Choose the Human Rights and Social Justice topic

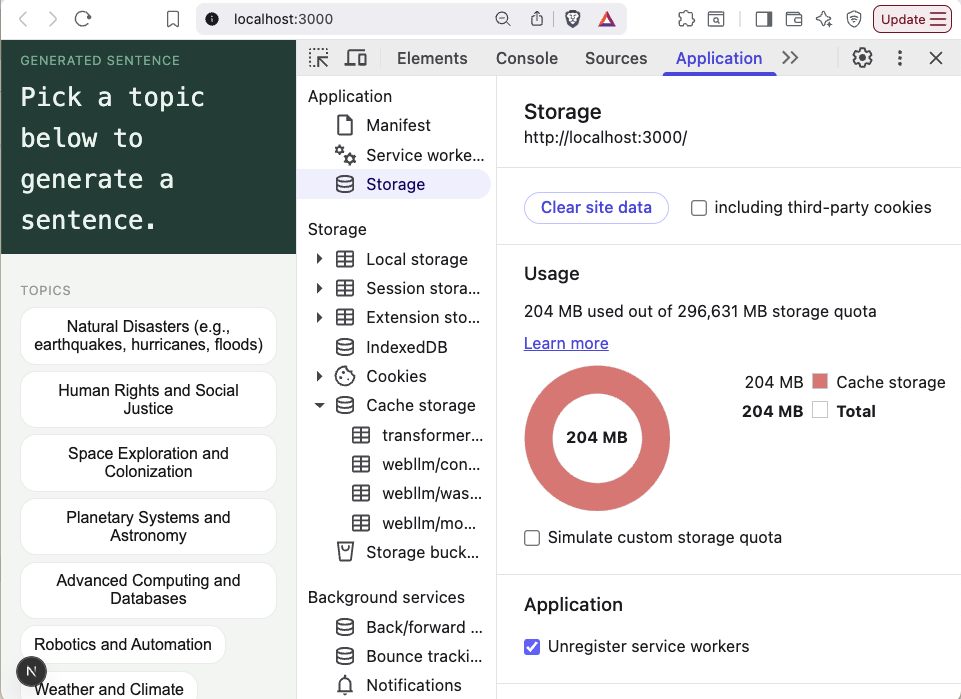(x=148, y=399)
